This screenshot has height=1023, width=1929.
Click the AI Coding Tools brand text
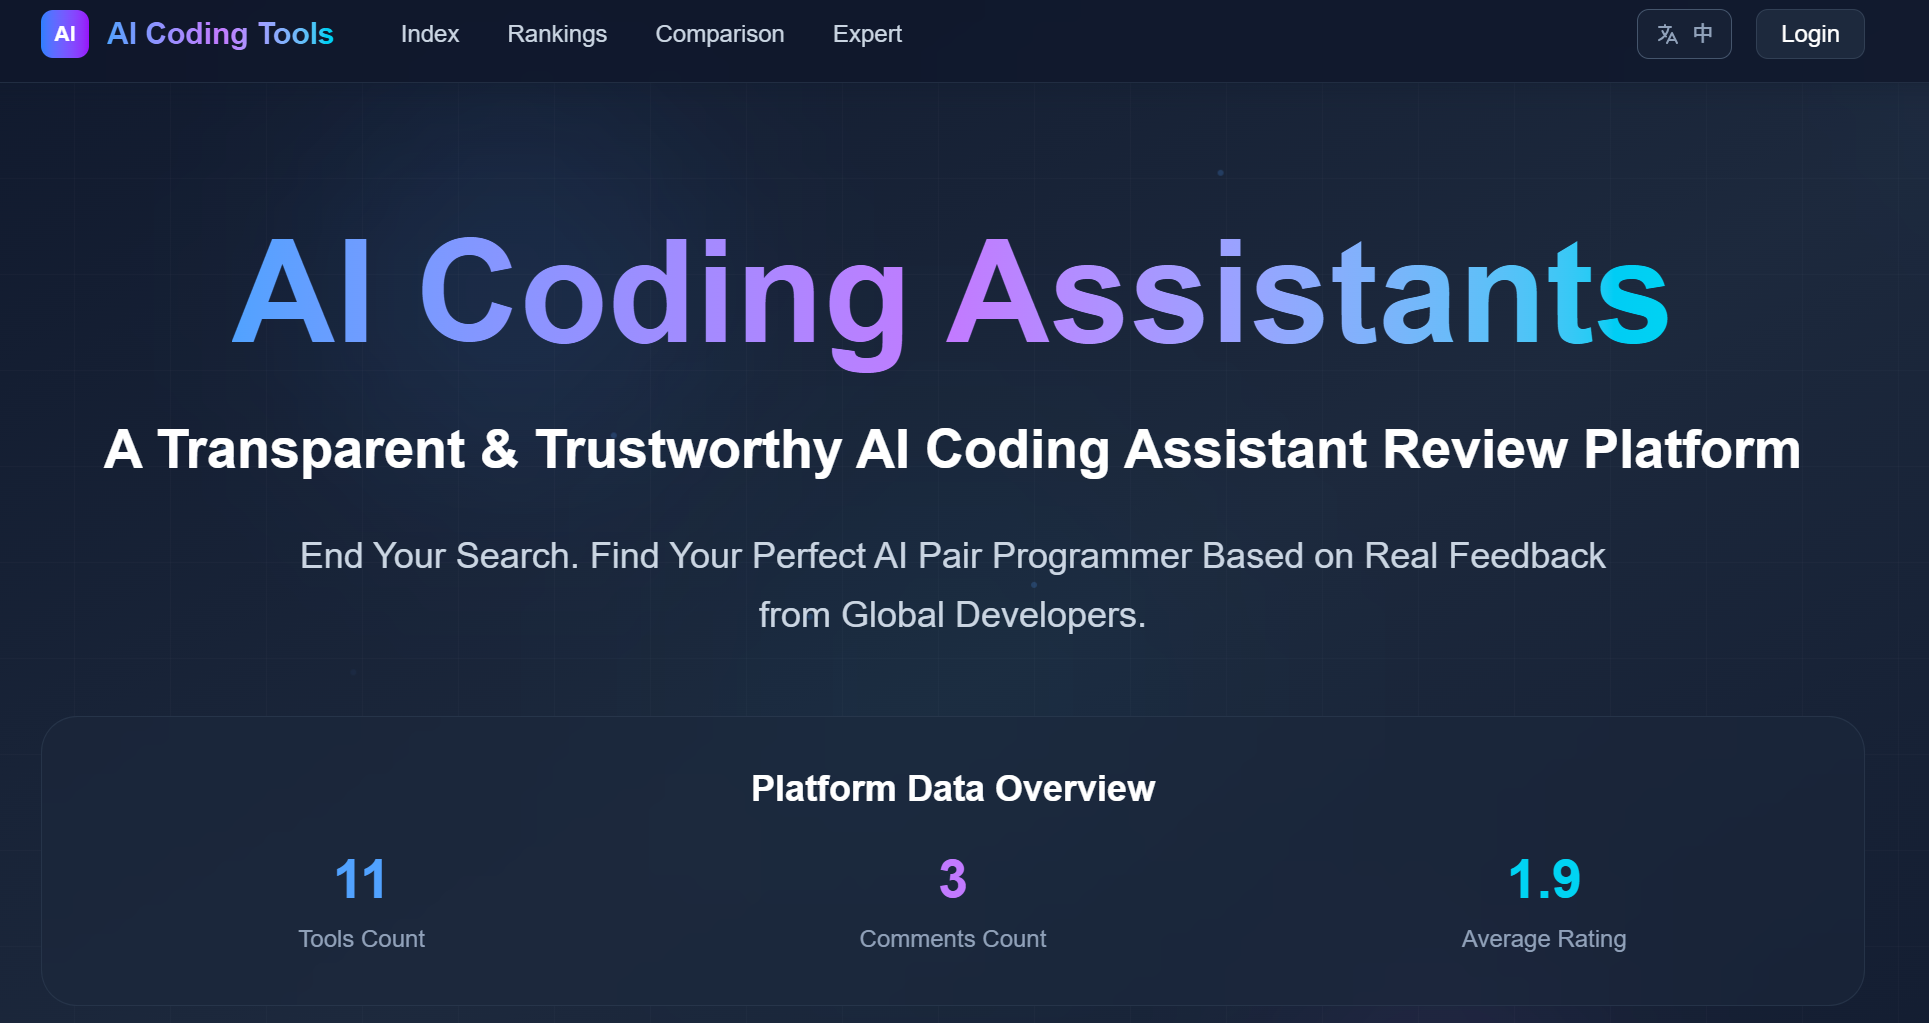tap(220, 34)
